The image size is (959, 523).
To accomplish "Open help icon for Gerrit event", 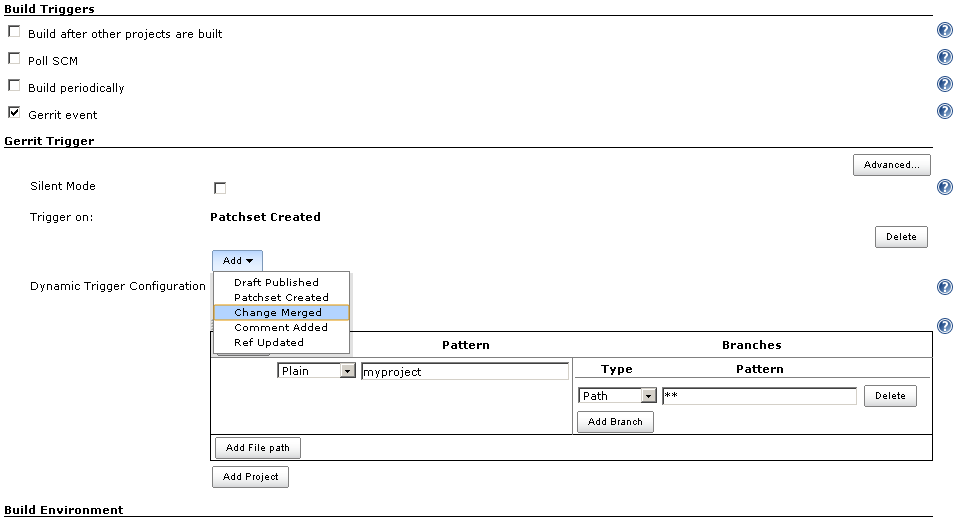I will [945, 111].
